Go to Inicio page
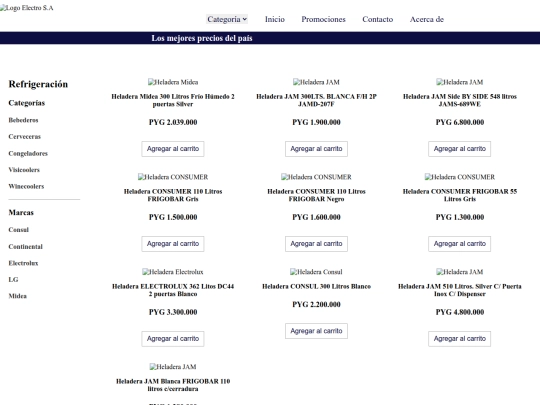540x405 pixels. (x=275, y=19)
